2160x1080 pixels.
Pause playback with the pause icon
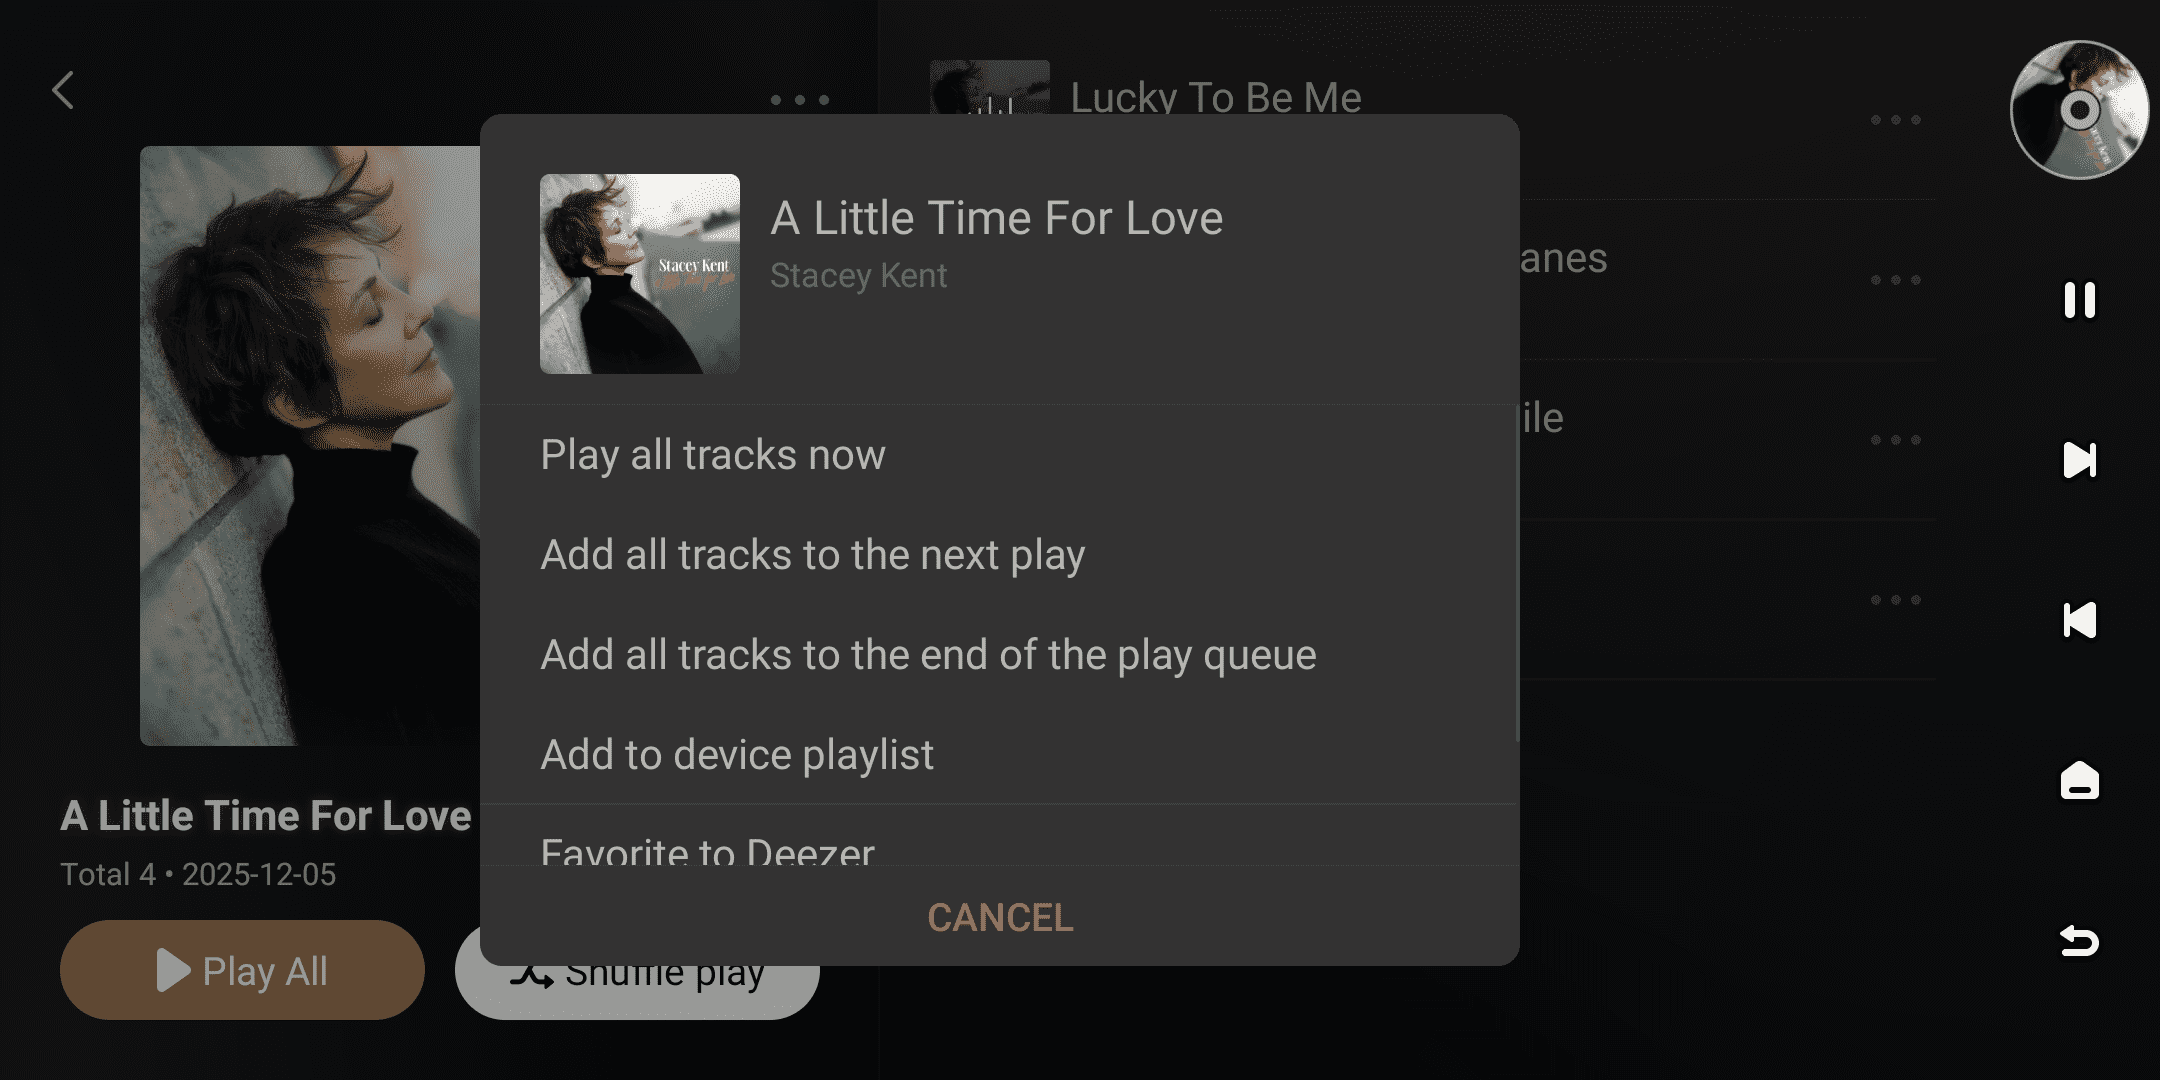tap(2080, 300)
